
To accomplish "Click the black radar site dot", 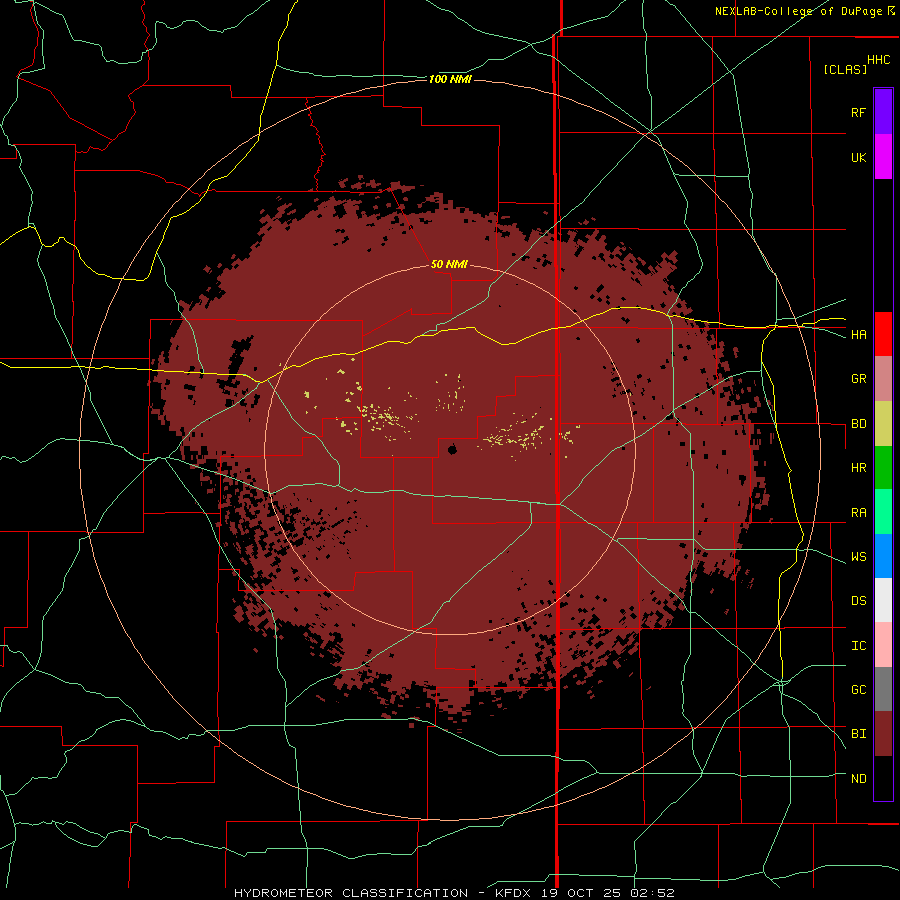I will 452,449.
